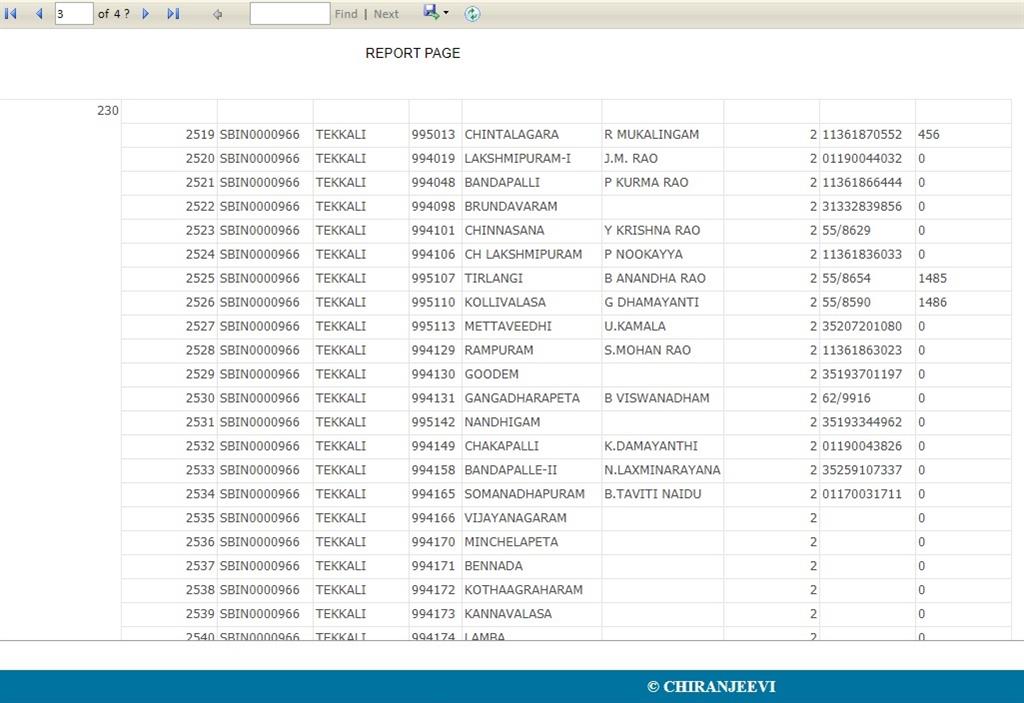Screen dimensions: 1024x703
Task: Jump to last report page
Action: (x=173, y=13)
